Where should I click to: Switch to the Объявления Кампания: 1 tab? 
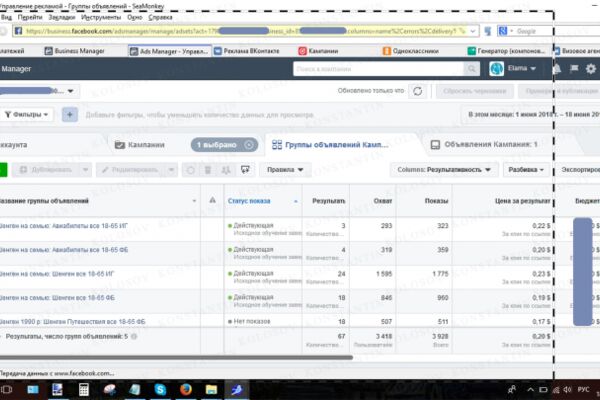coord(484,145)
